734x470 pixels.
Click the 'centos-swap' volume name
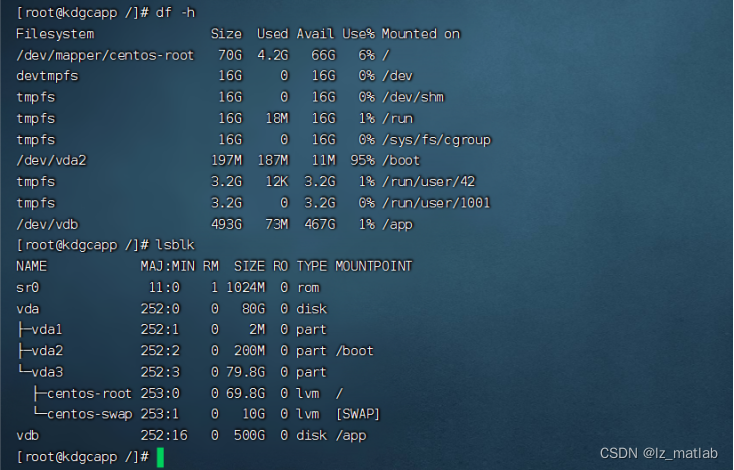click(x=90, y=414)
